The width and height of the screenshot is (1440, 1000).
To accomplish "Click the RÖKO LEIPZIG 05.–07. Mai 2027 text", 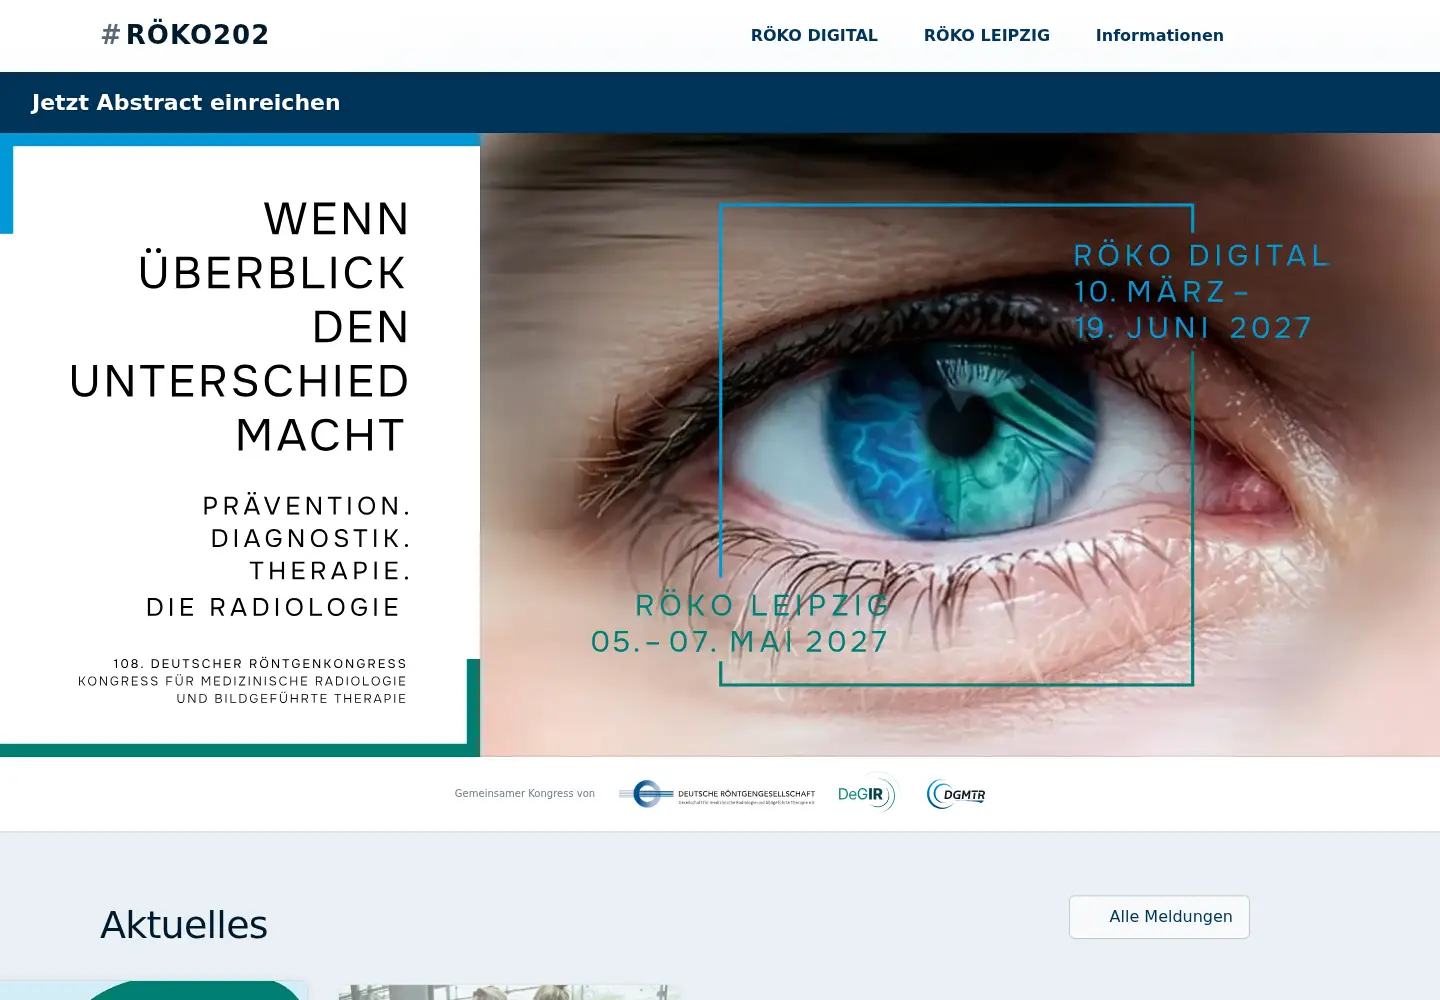I will point(740,623).
